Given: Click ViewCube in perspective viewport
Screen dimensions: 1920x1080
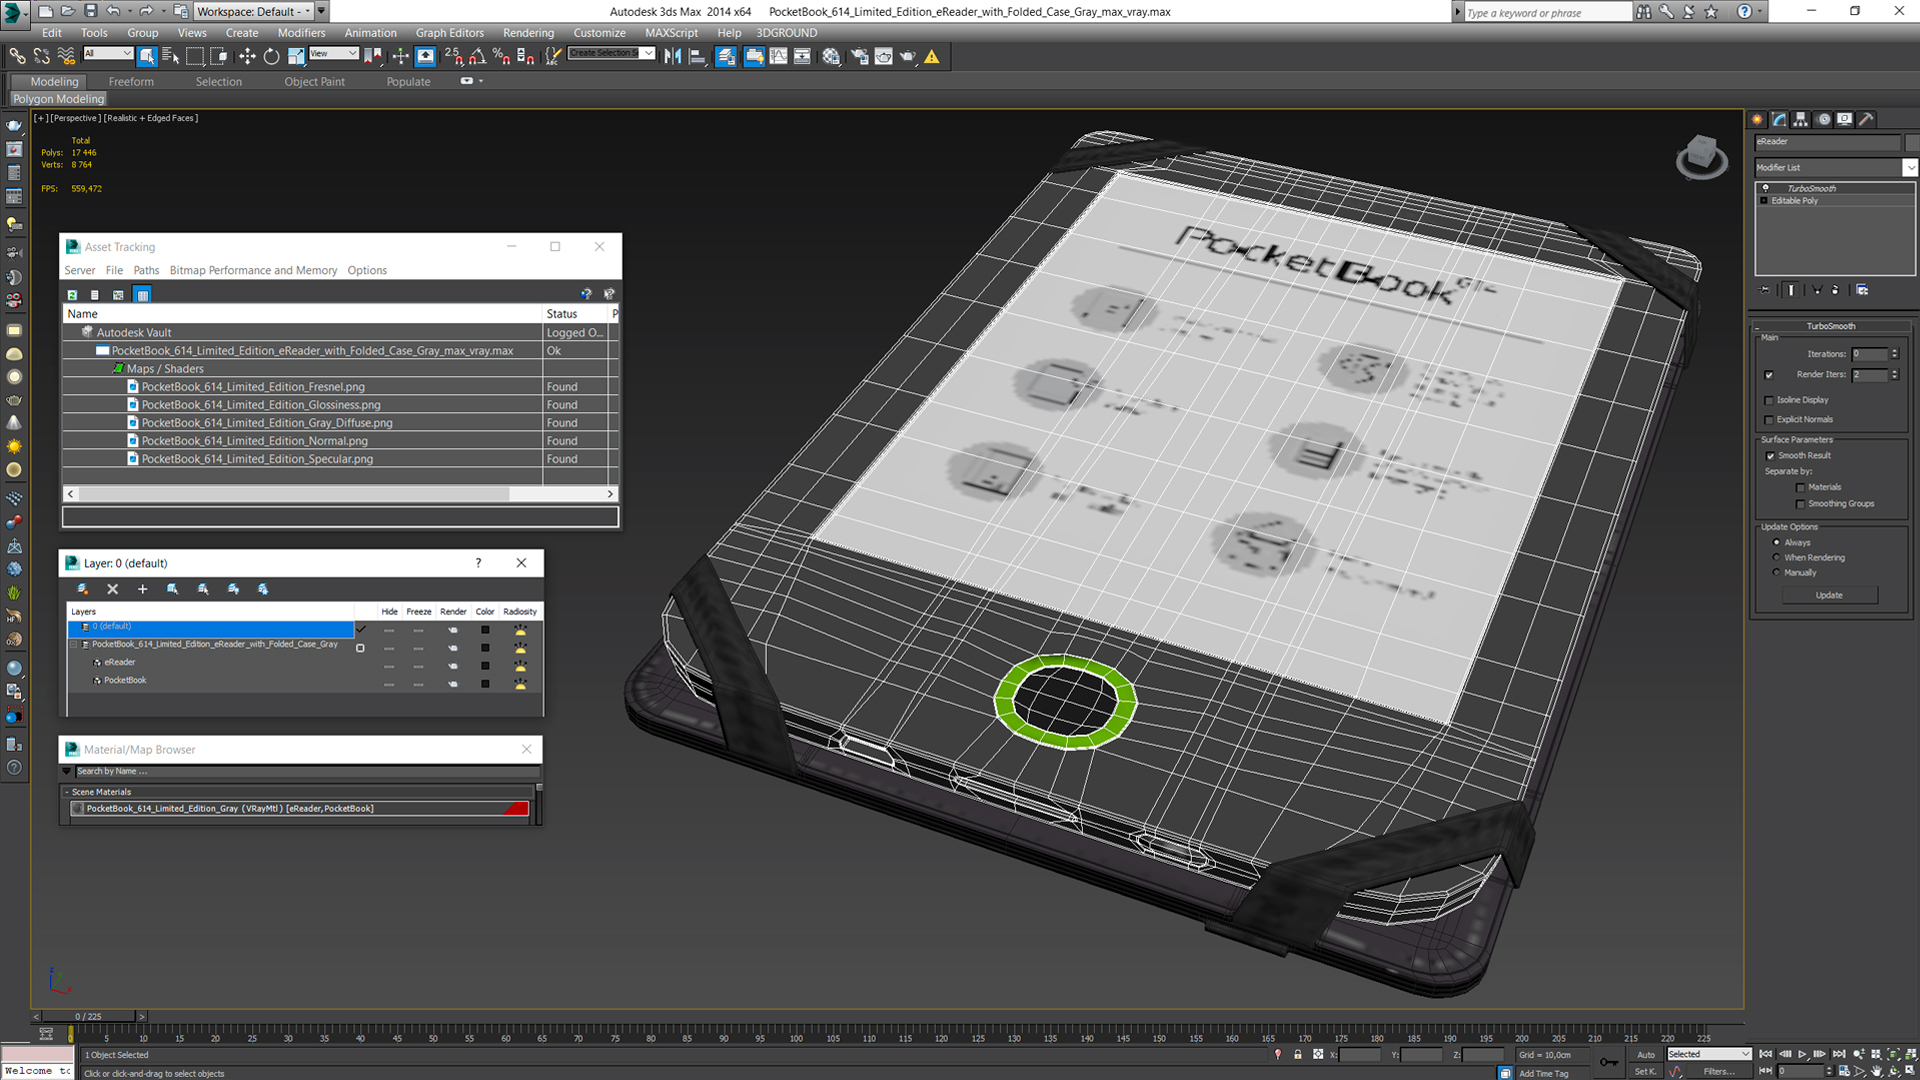Looking at the screenshot, I should [x=1701, y=156].
